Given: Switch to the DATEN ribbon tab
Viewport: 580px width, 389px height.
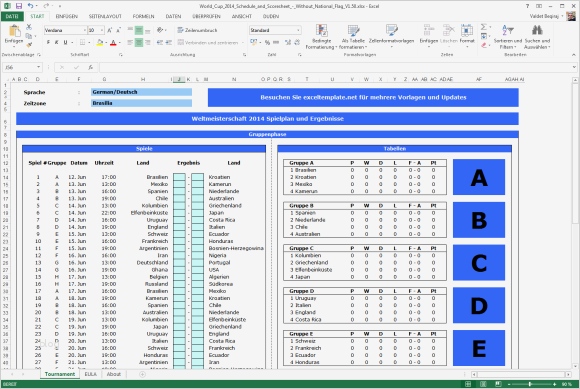Looking at the screenshot, I should click(173, 16).
